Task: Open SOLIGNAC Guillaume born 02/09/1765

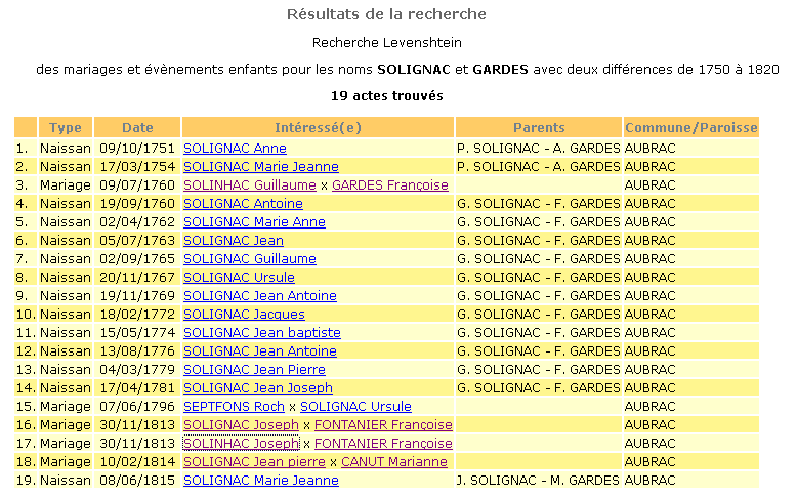Action: point(250,259)
